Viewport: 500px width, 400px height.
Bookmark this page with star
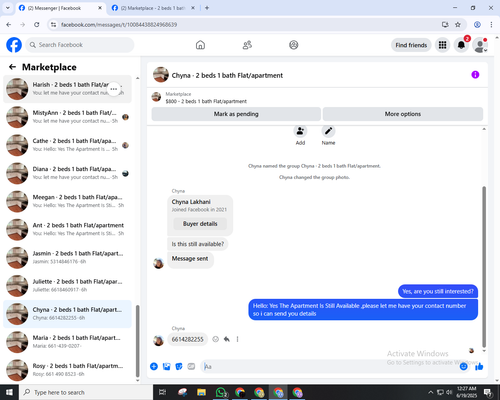tap(458, 25)
